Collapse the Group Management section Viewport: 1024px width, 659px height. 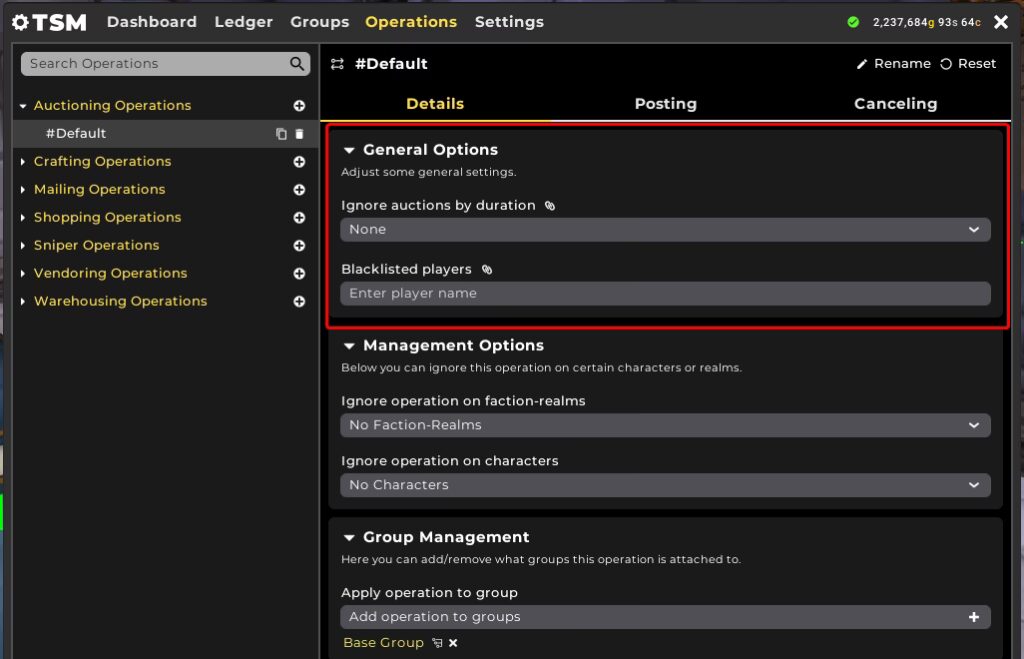349,538
